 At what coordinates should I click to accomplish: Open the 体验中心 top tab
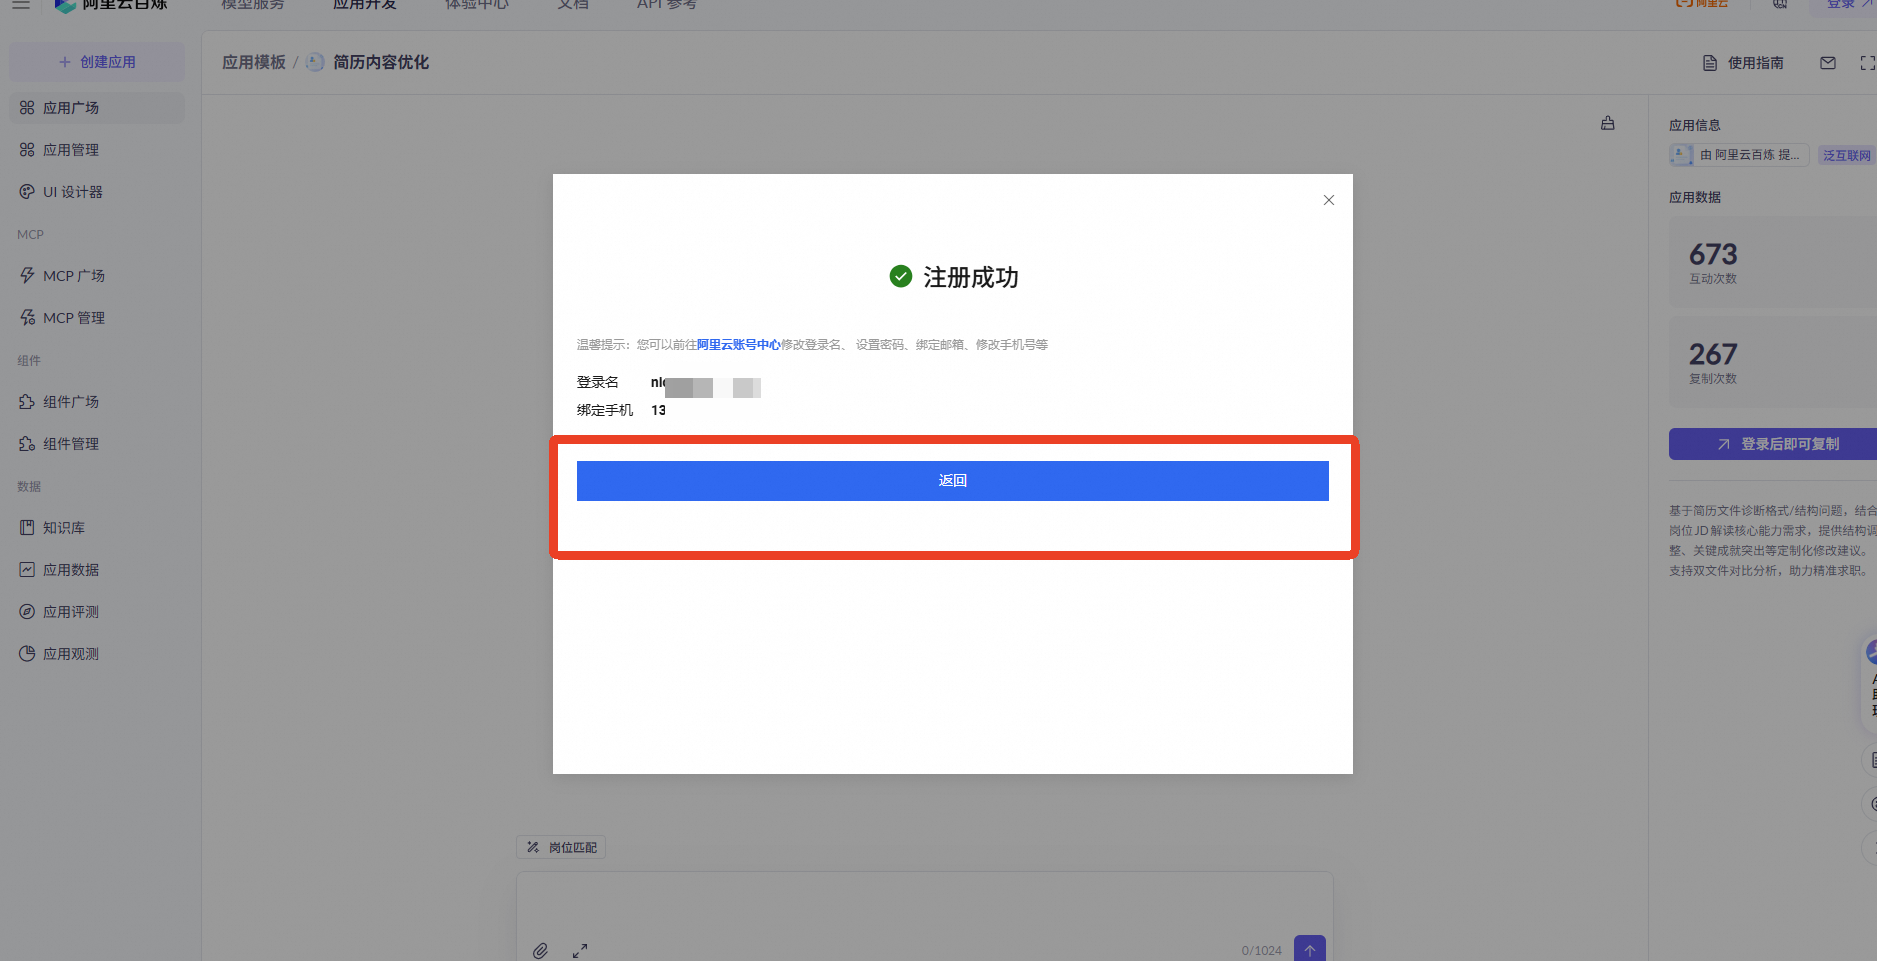[x=477, y=5]
